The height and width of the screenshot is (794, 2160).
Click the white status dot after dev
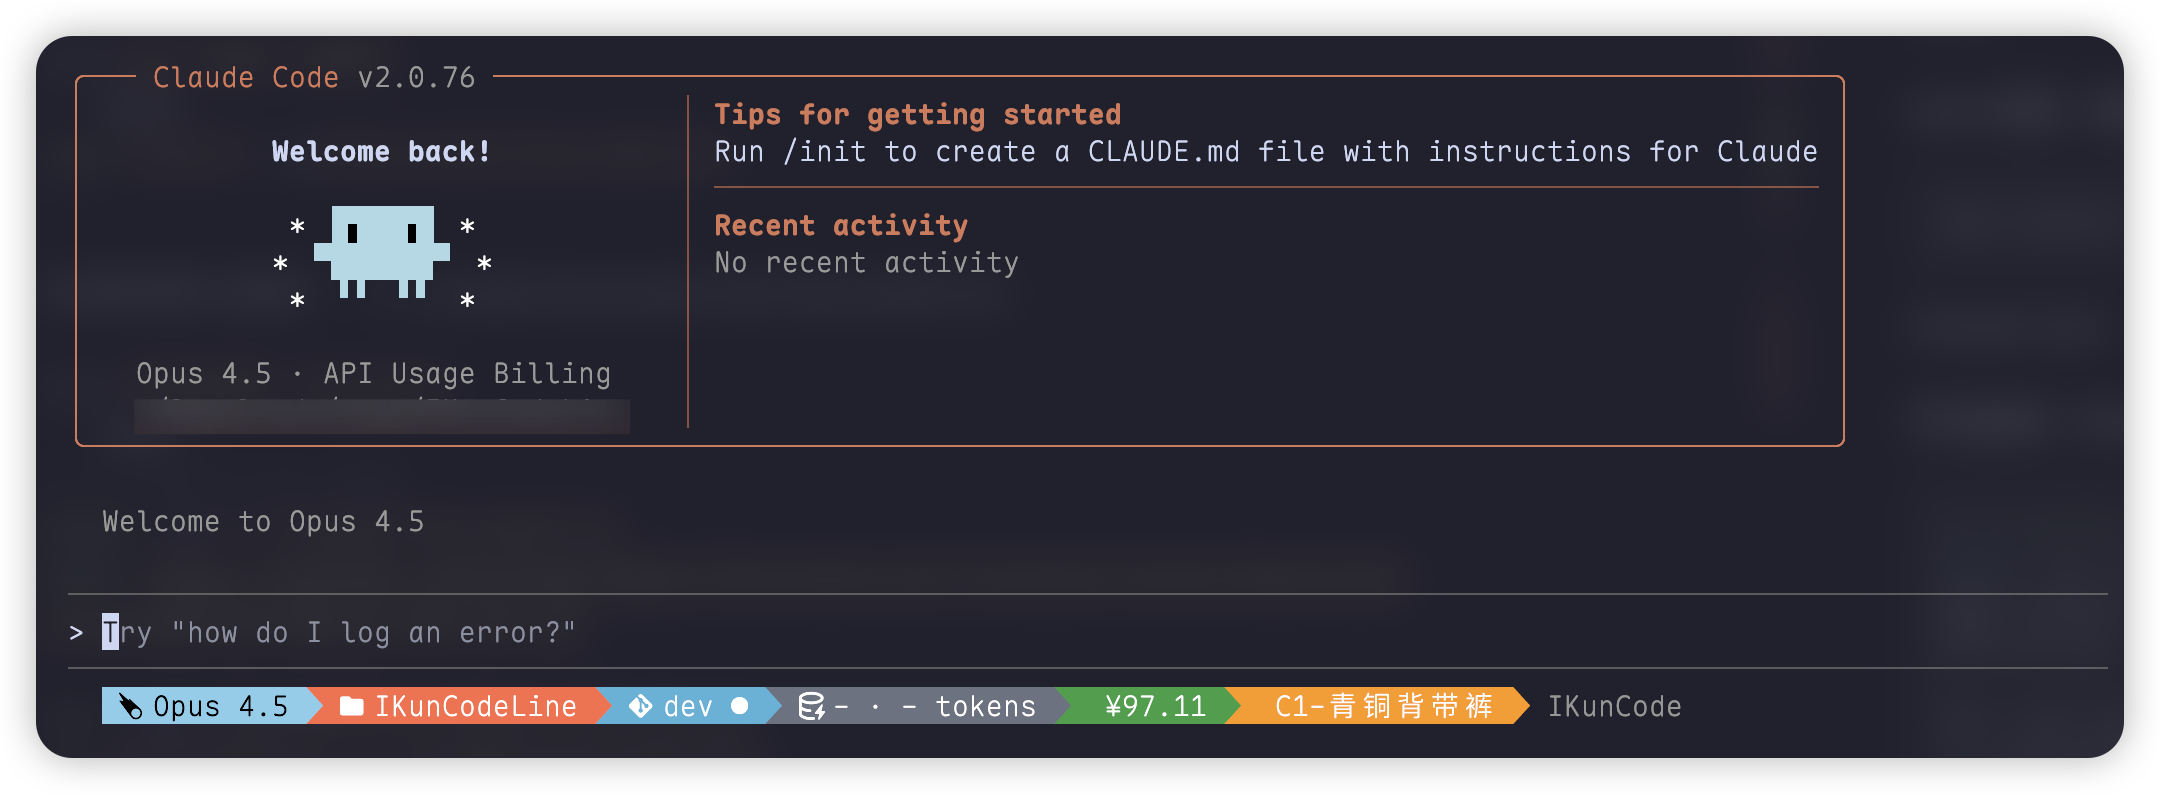(740, 706)
